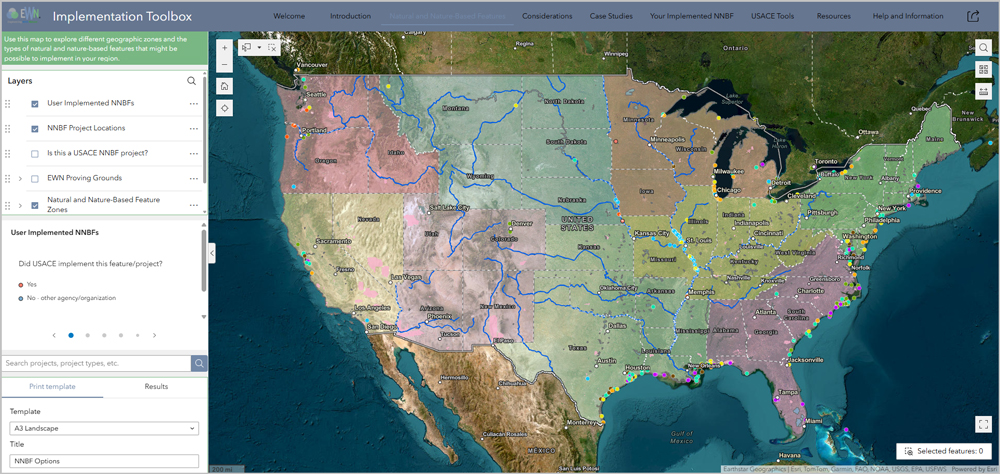Jump to third legend page dot
Screen dimensions: 1000x474
click(104, 335)
